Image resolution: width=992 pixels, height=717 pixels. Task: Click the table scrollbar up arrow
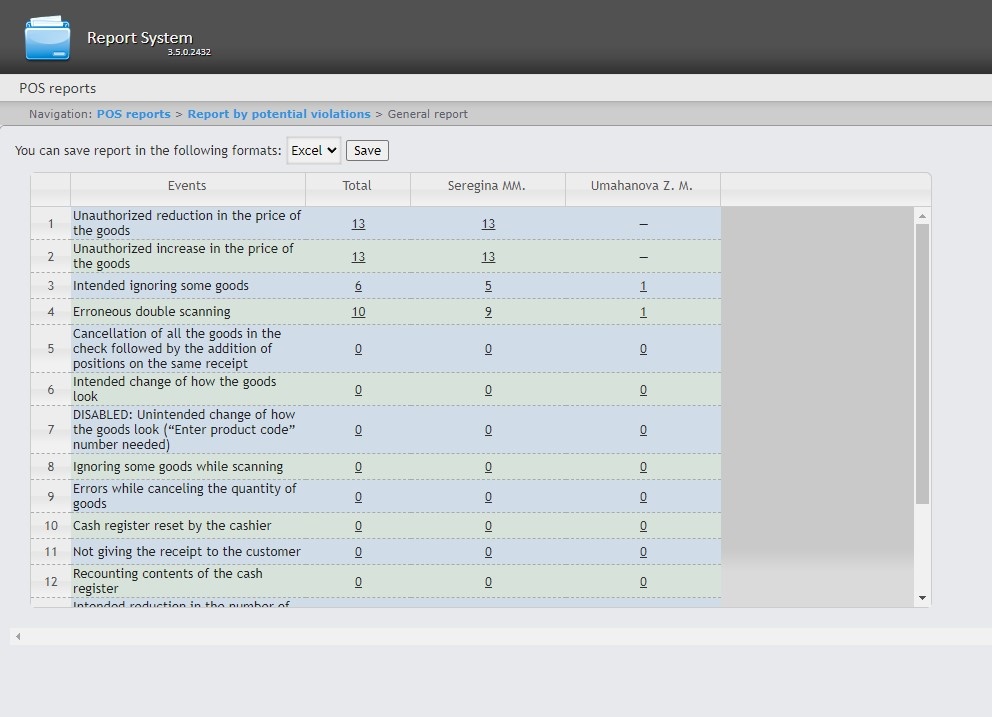tap(922, 216)
